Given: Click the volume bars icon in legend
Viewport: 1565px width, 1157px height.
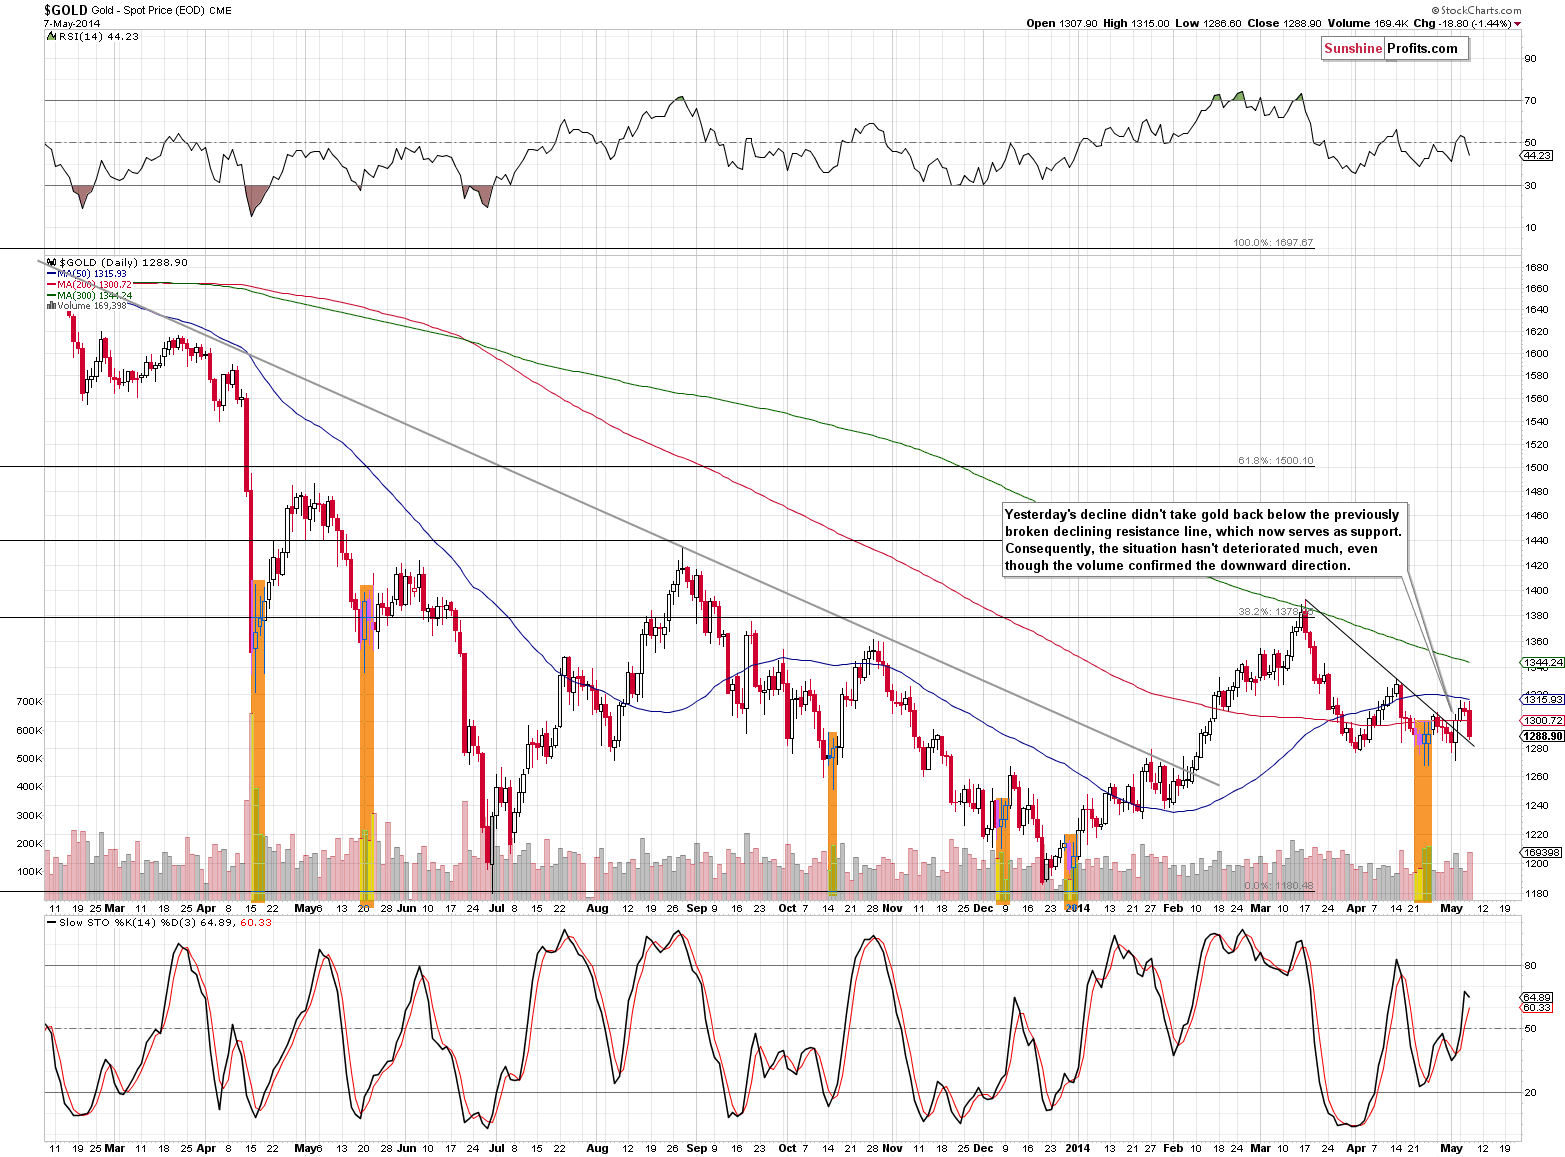Looking at the screenshot, I should pyautogui.click(x=51, y=306).
